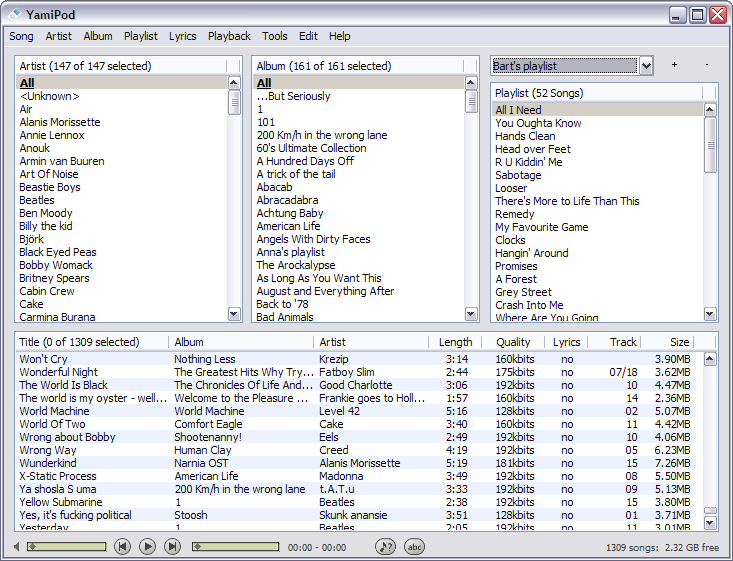Screen dimensions: 733x561
Task: Open the Bart's playlist dropdown
Action: point(646,66)
